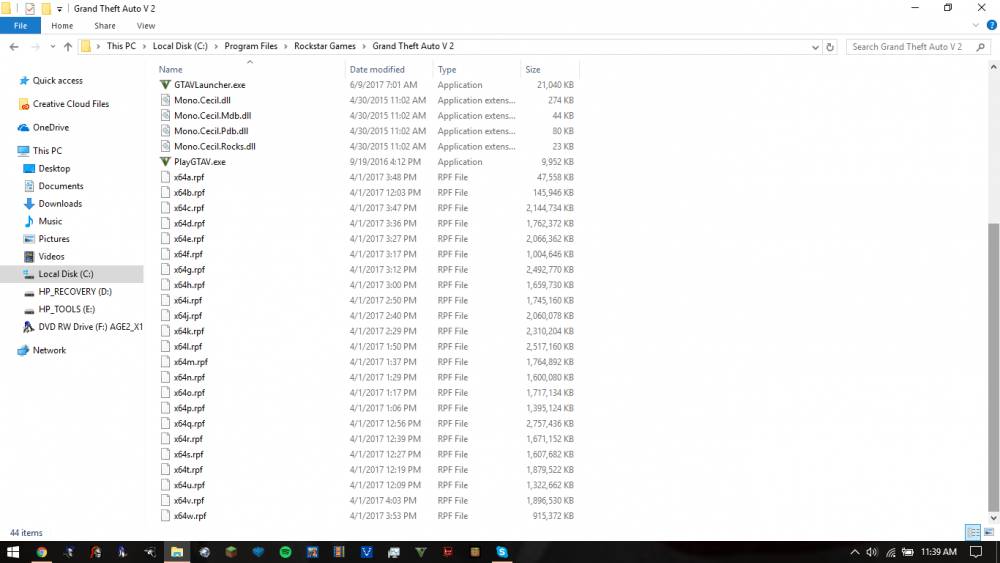Open Quick Access Toolbar customize dropdown

click(59, 9)
